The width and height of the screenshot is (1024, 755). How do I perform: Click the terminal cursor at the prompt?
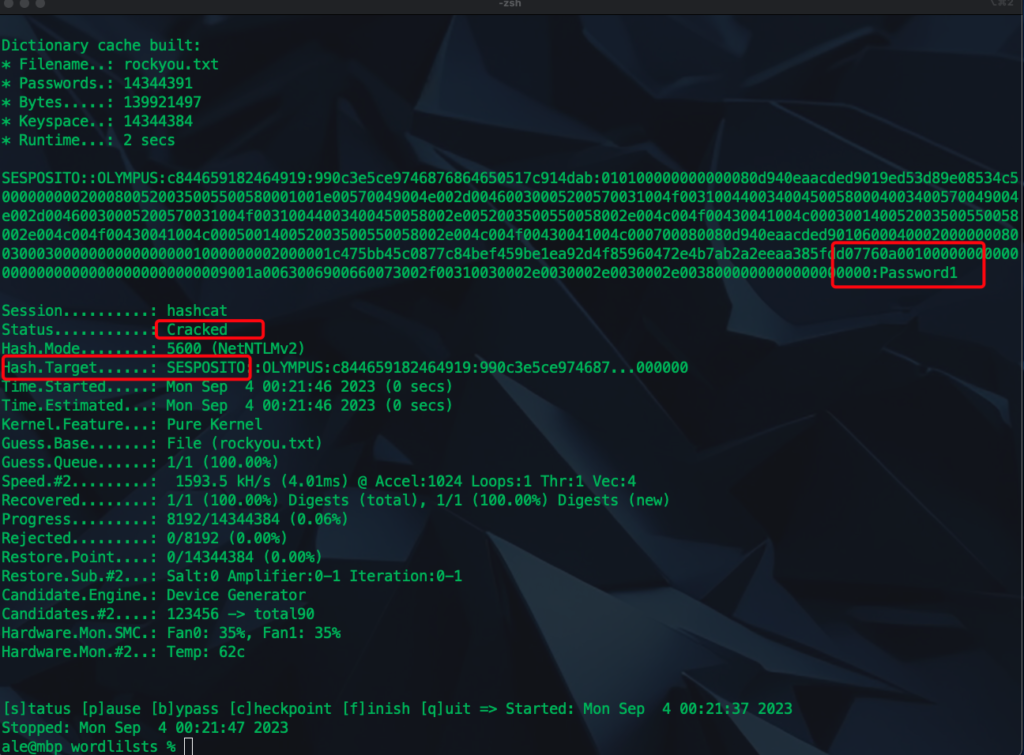pos(188,746)
